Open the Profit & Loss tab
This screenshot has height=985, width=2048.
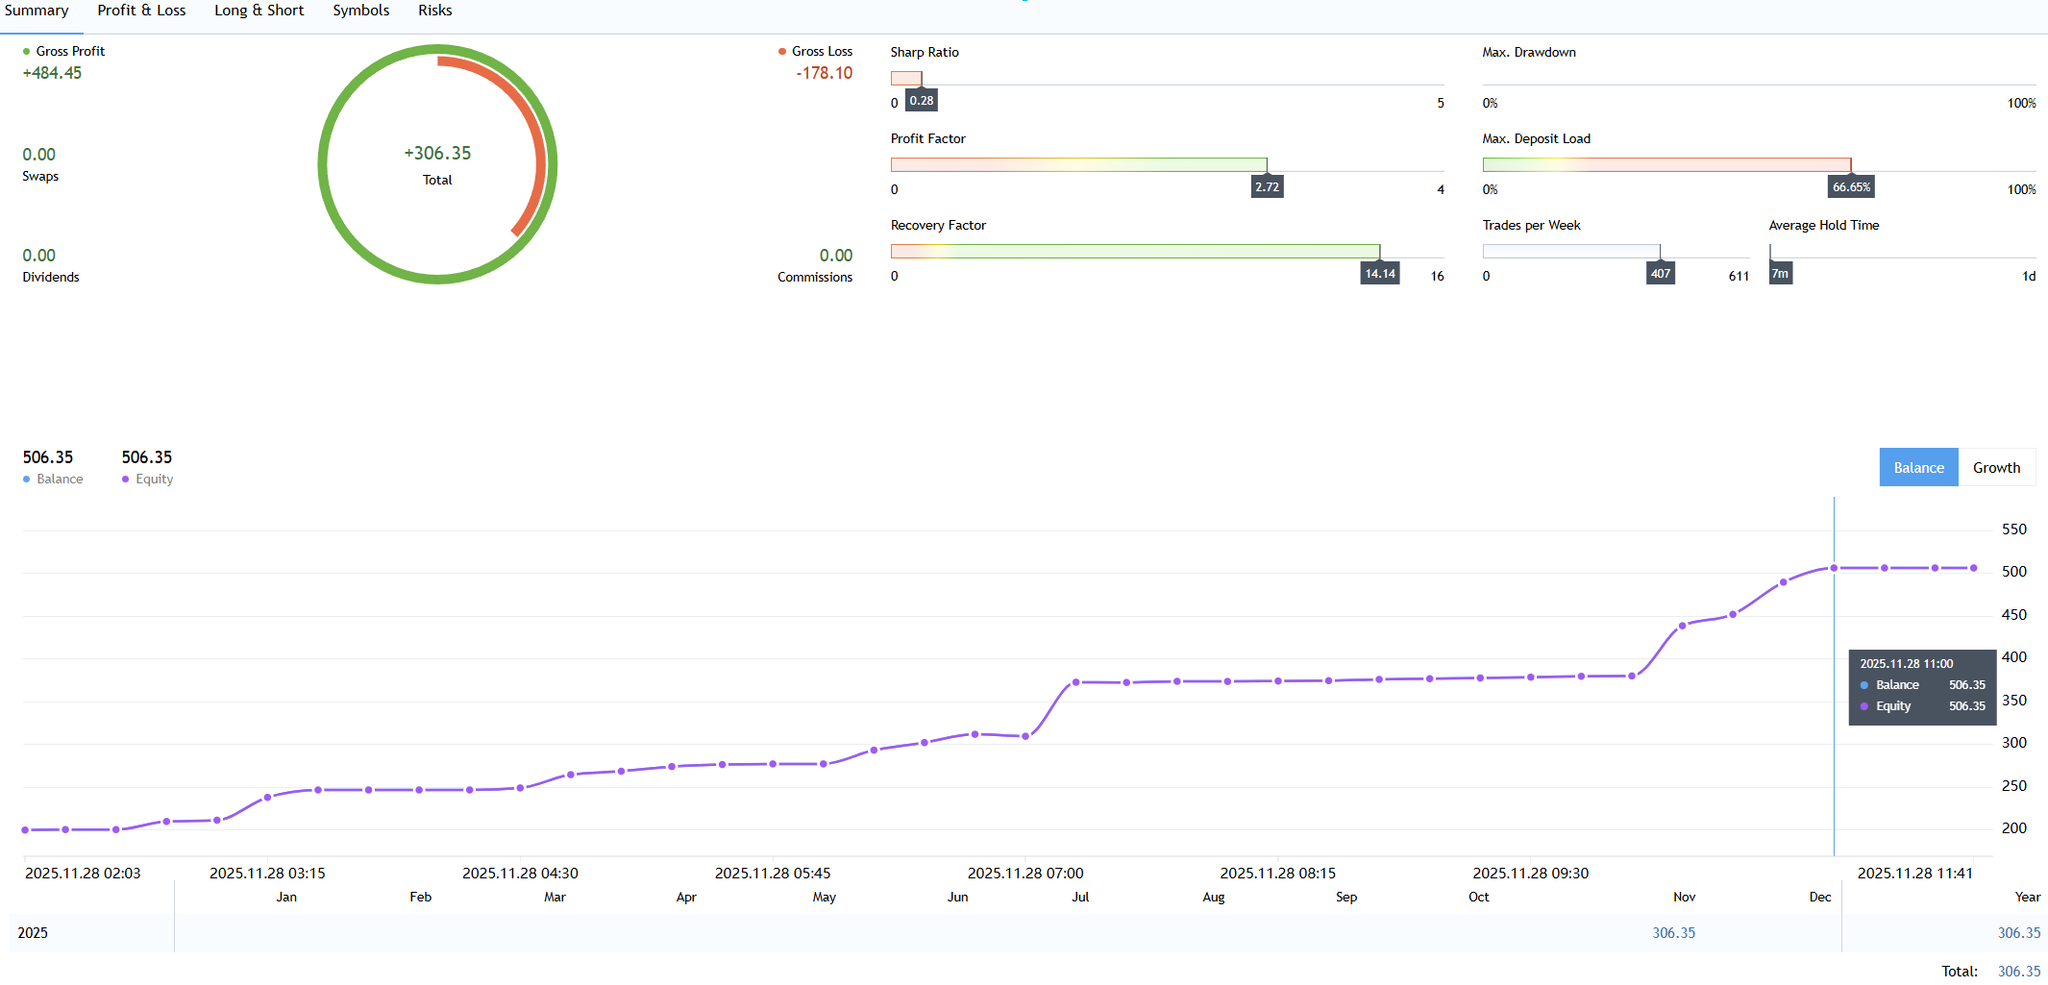(141, 11)
